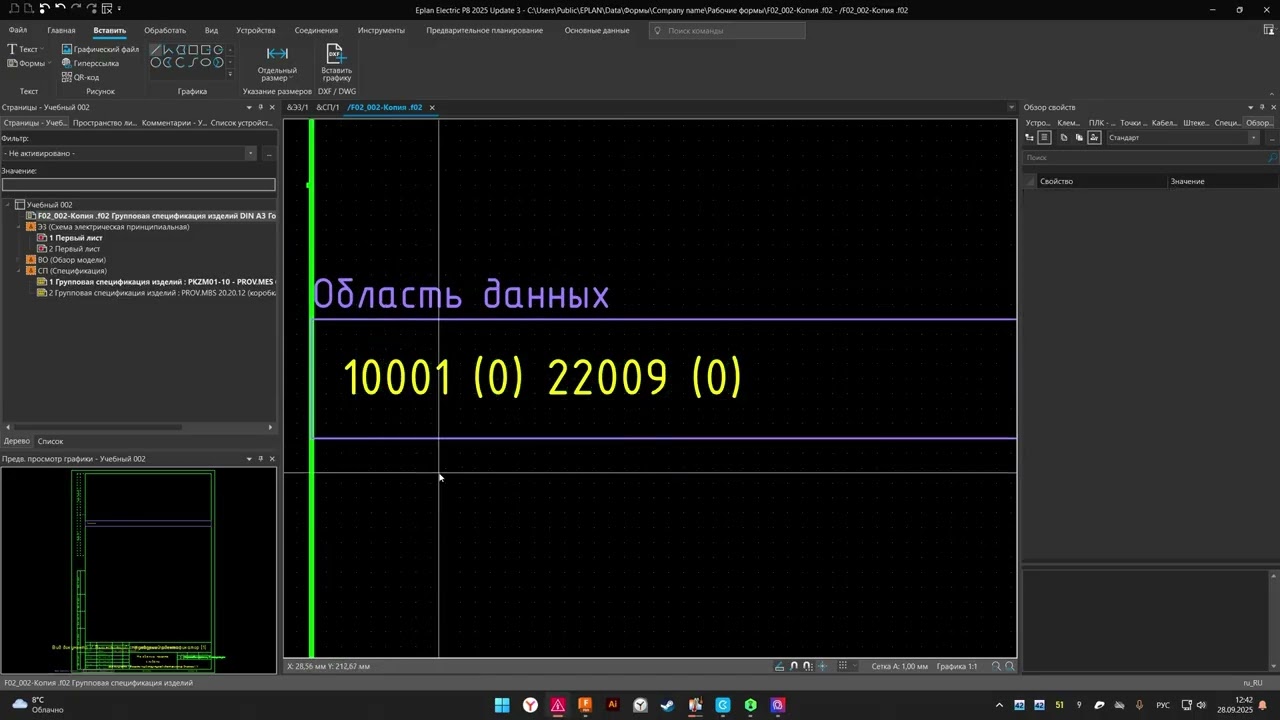This screenshot has width=1280, height=720.
Task: Toggle snap to grid crosshair in status bar
Action: [823, 666]
